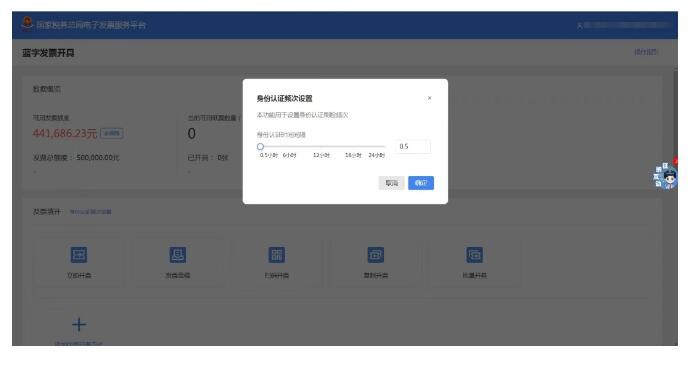690x370 pixels.
Task: Click the 24小时 mark on the slider
Action: [377, 155]
